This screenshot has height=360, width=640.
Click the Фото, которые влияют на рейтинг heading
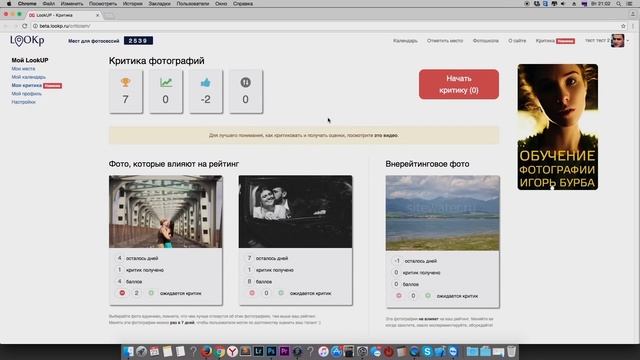174,164
